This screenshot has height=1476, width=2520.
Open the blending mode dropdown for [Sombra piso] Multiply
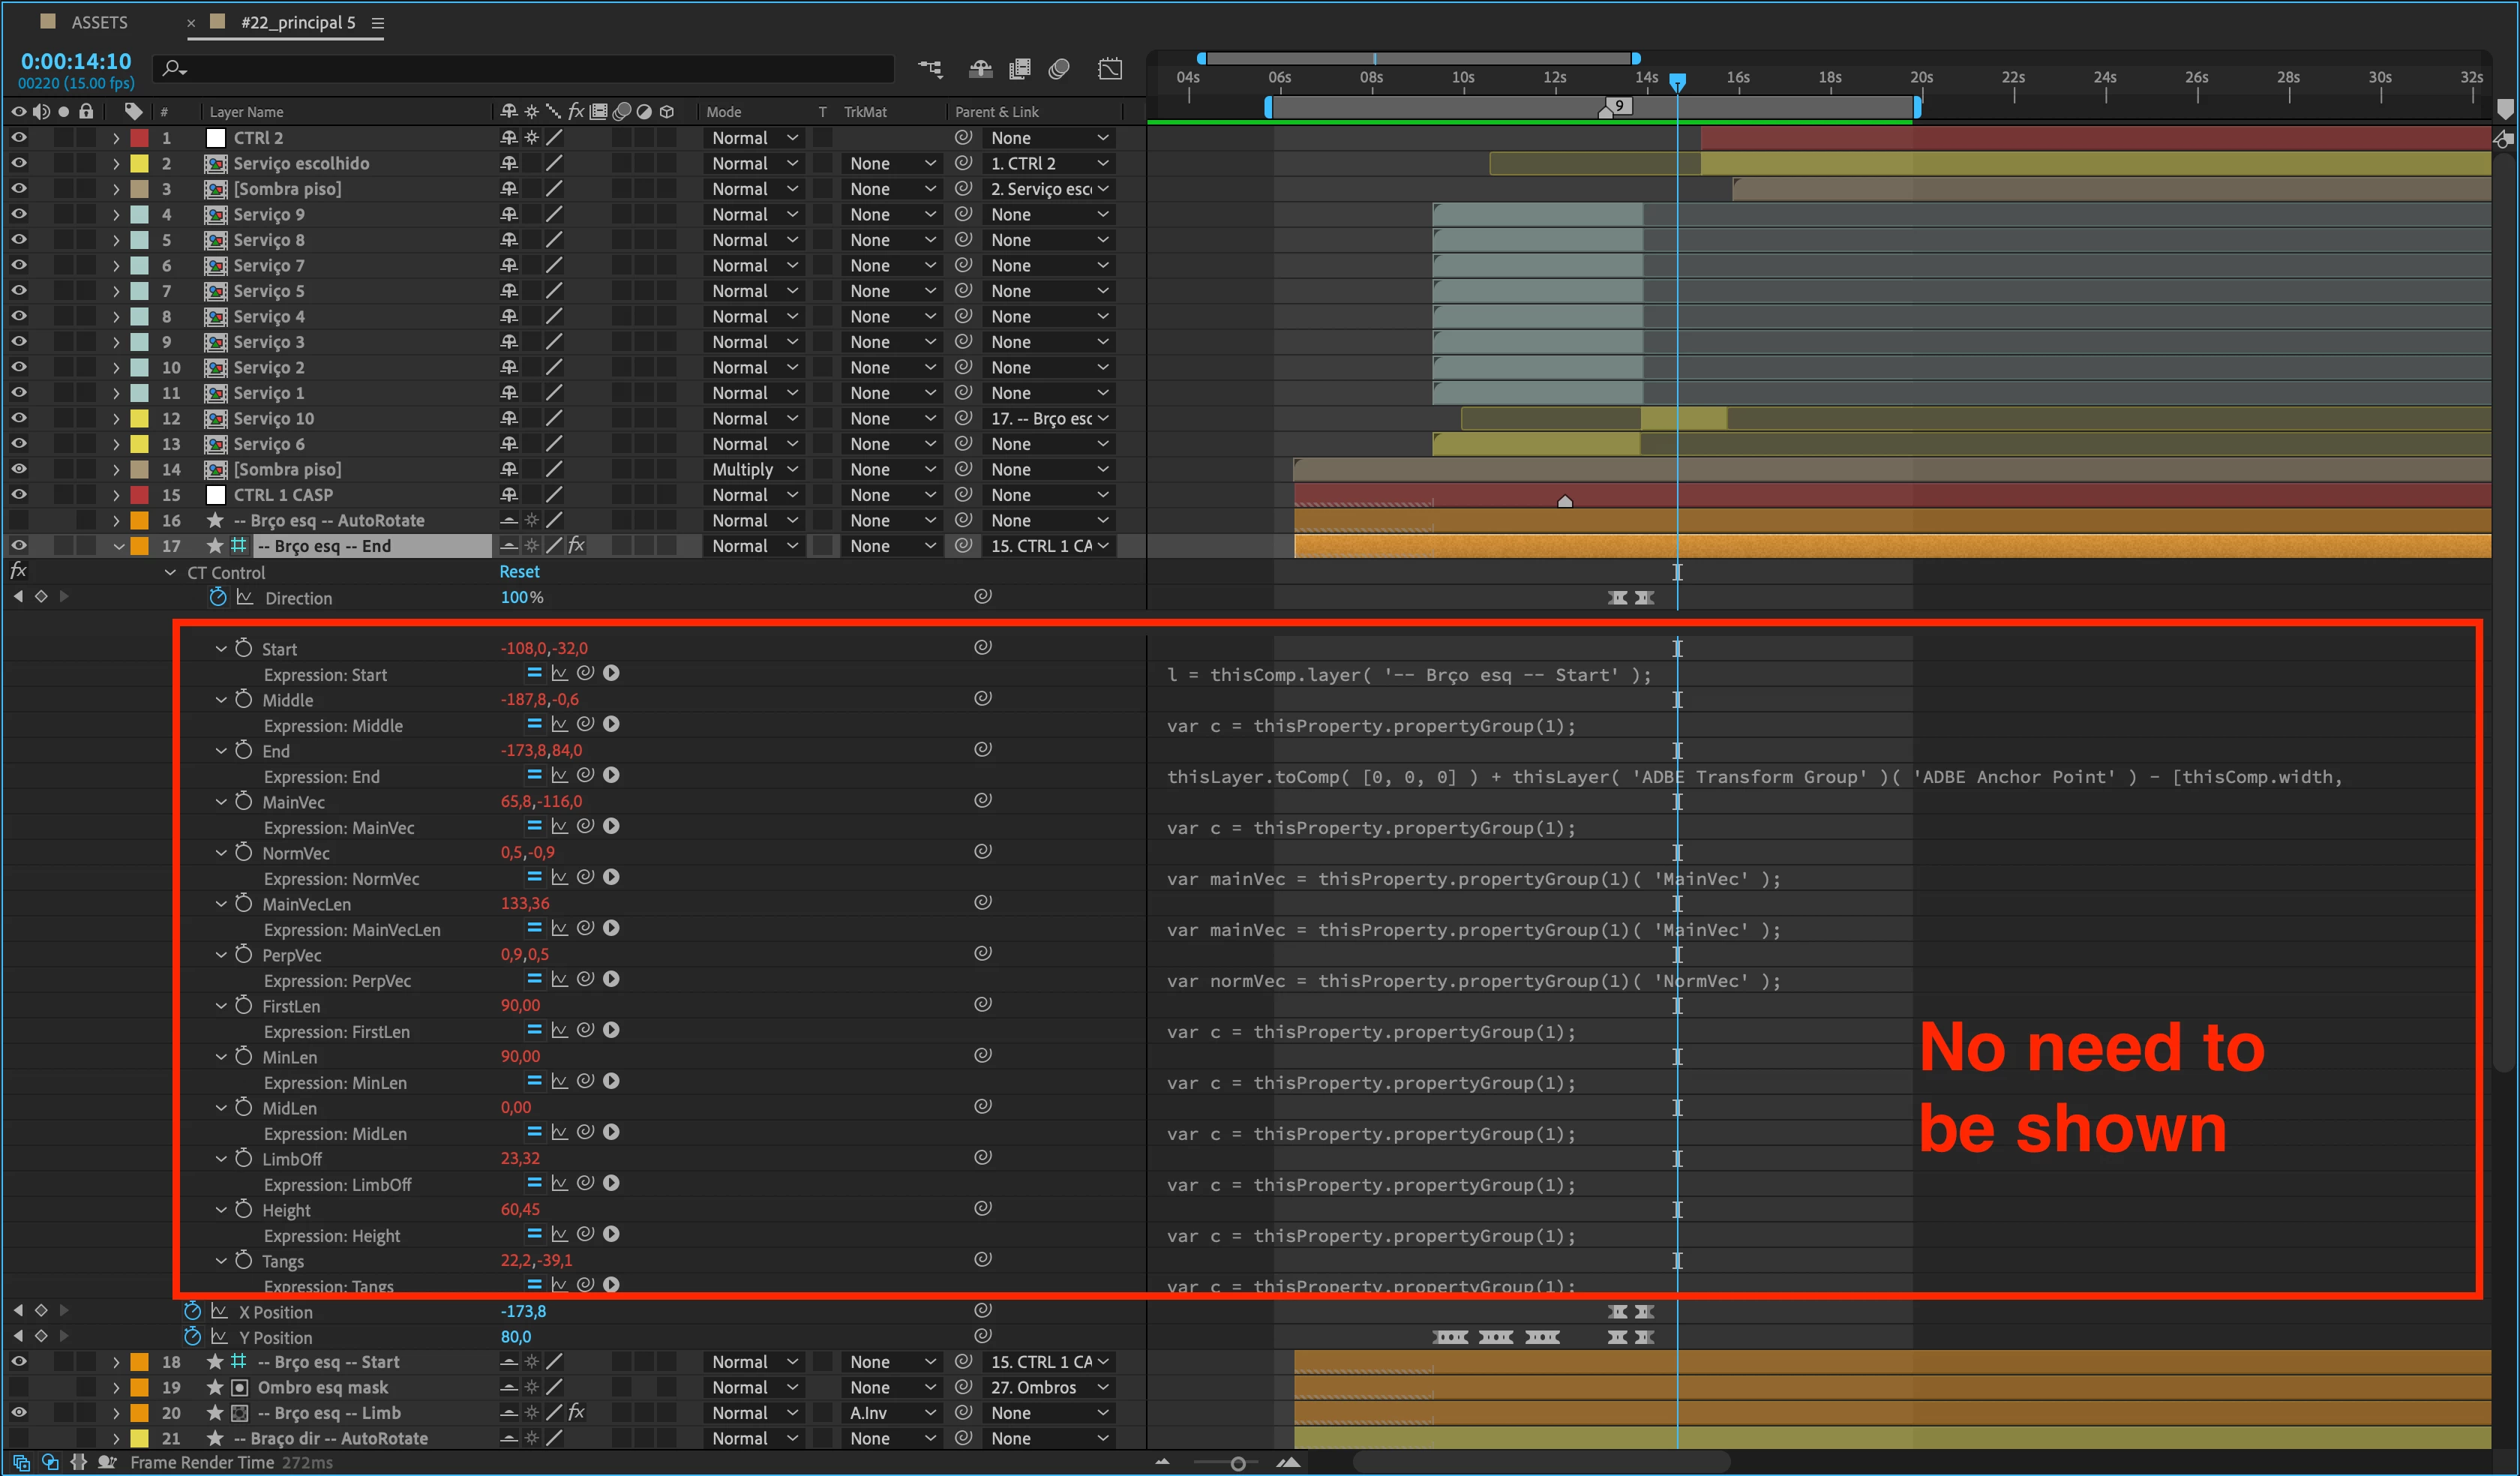pos(754,469)
